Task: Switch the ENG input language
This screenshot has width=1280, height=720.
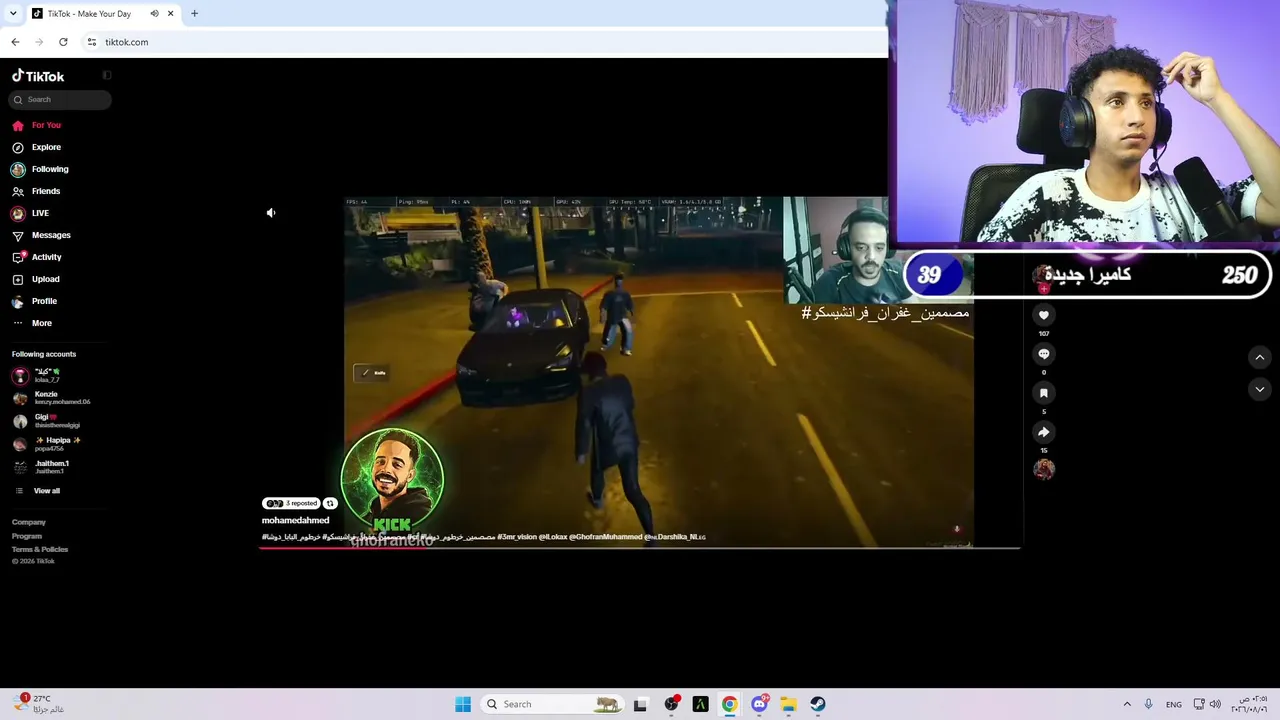Action: click(1174, 704)
